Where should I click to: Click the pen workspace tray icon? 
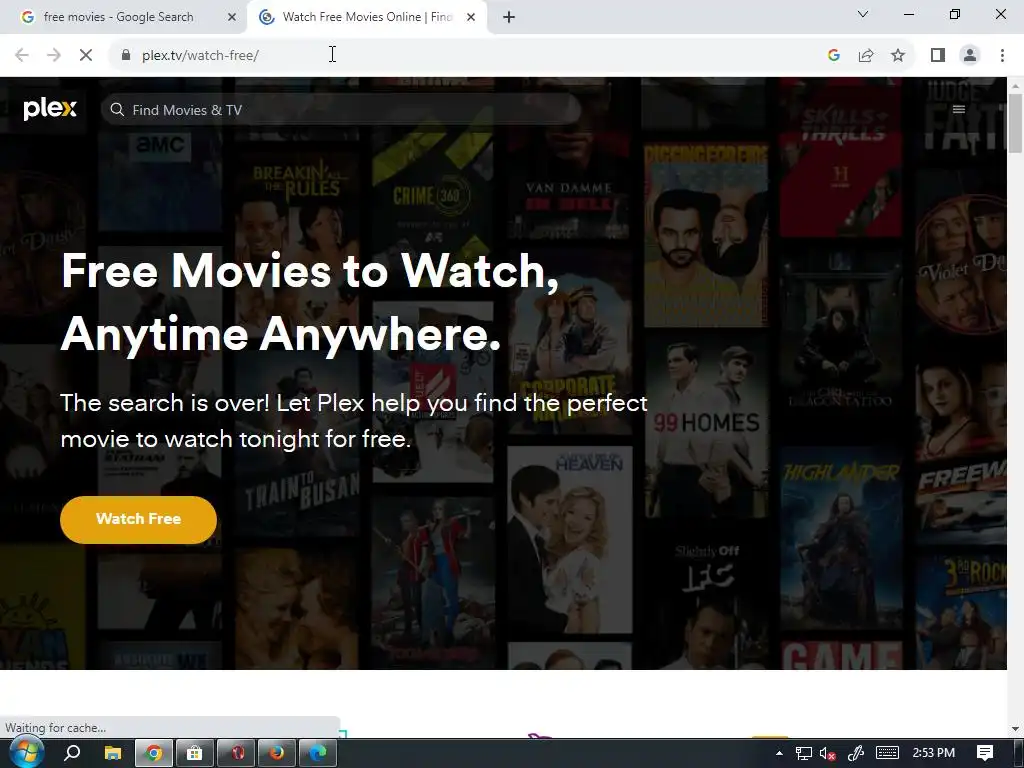[x=856, y=754]
